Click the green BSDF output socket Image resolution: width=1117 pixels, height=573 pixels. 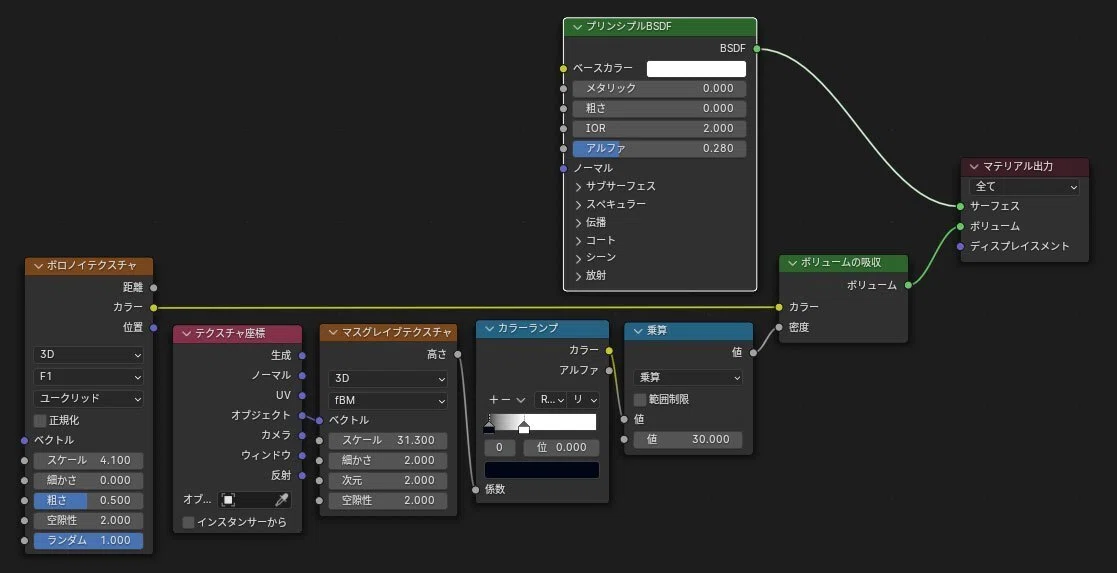coord(757,48)
